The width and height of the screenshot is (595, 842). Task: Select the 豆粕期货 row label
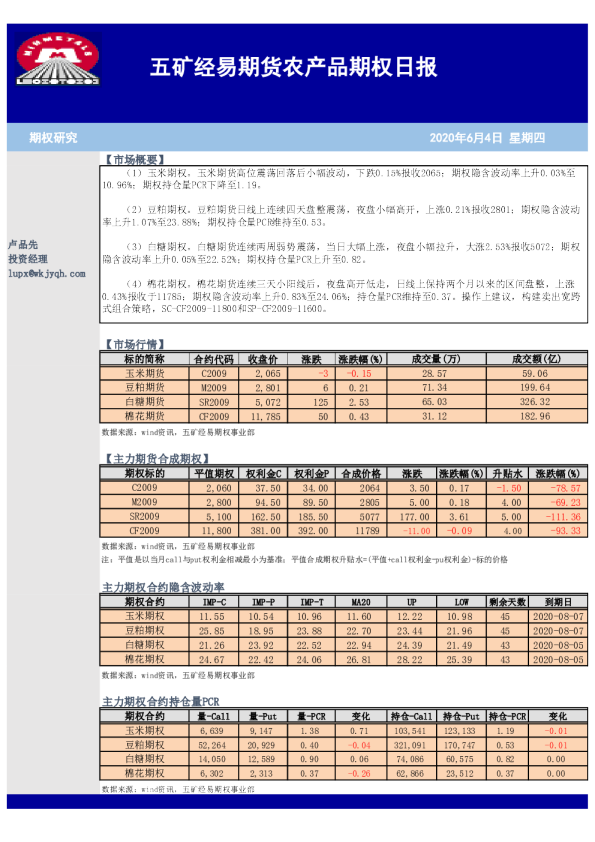[144, 387]
